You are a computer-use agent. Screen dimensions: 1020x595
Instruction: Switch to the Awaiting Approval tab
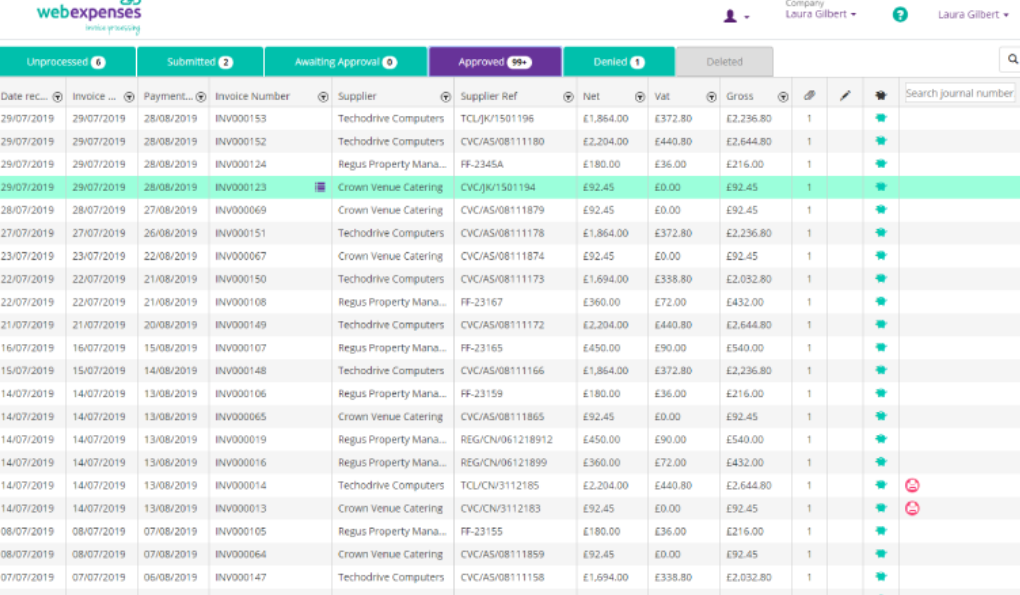tap(346, 62)
